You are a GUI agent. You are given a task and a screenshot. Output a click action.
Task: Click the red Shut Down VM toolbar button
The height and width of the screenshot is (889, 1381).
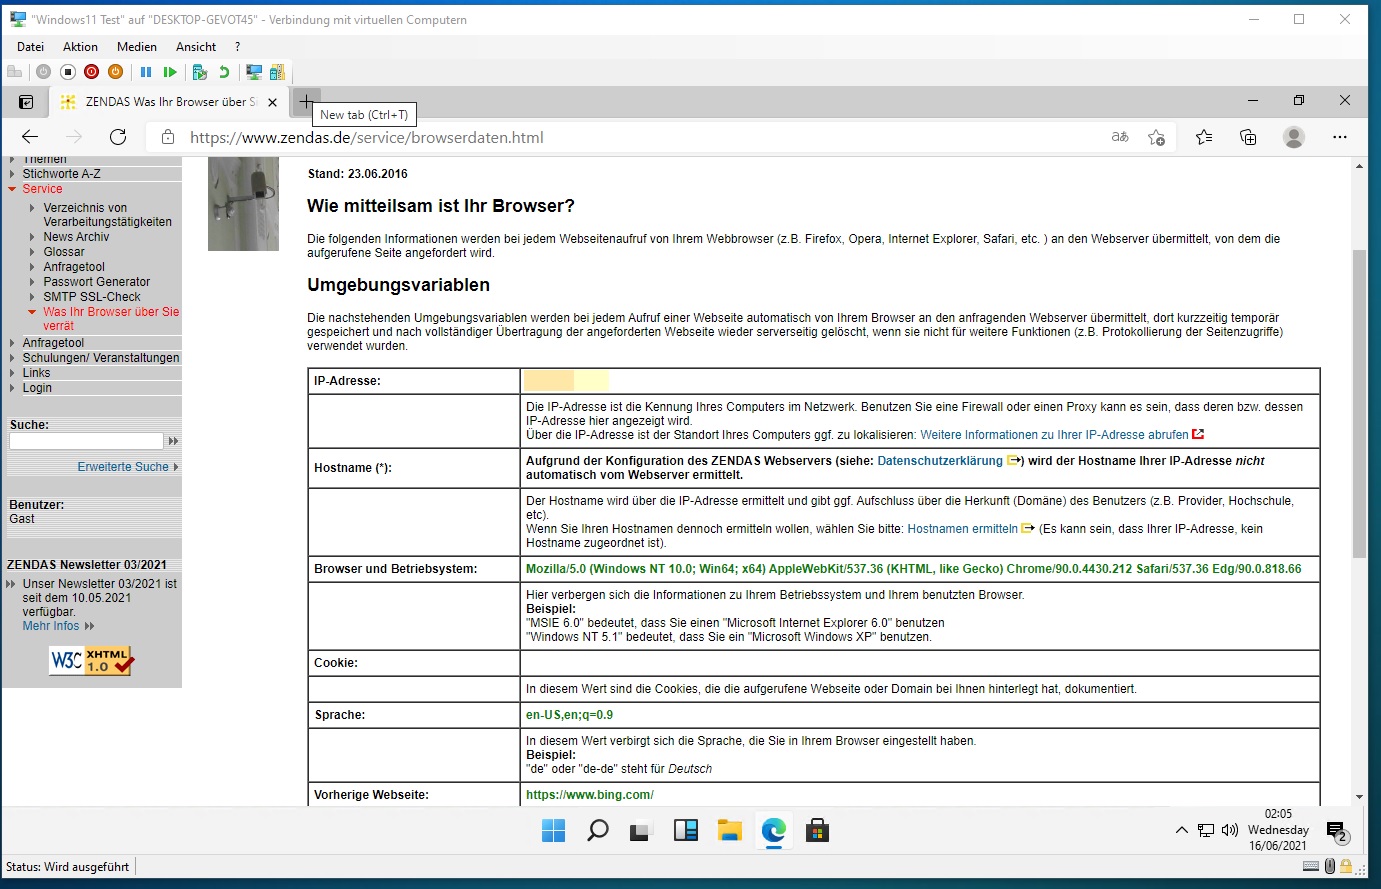(92, 72)
